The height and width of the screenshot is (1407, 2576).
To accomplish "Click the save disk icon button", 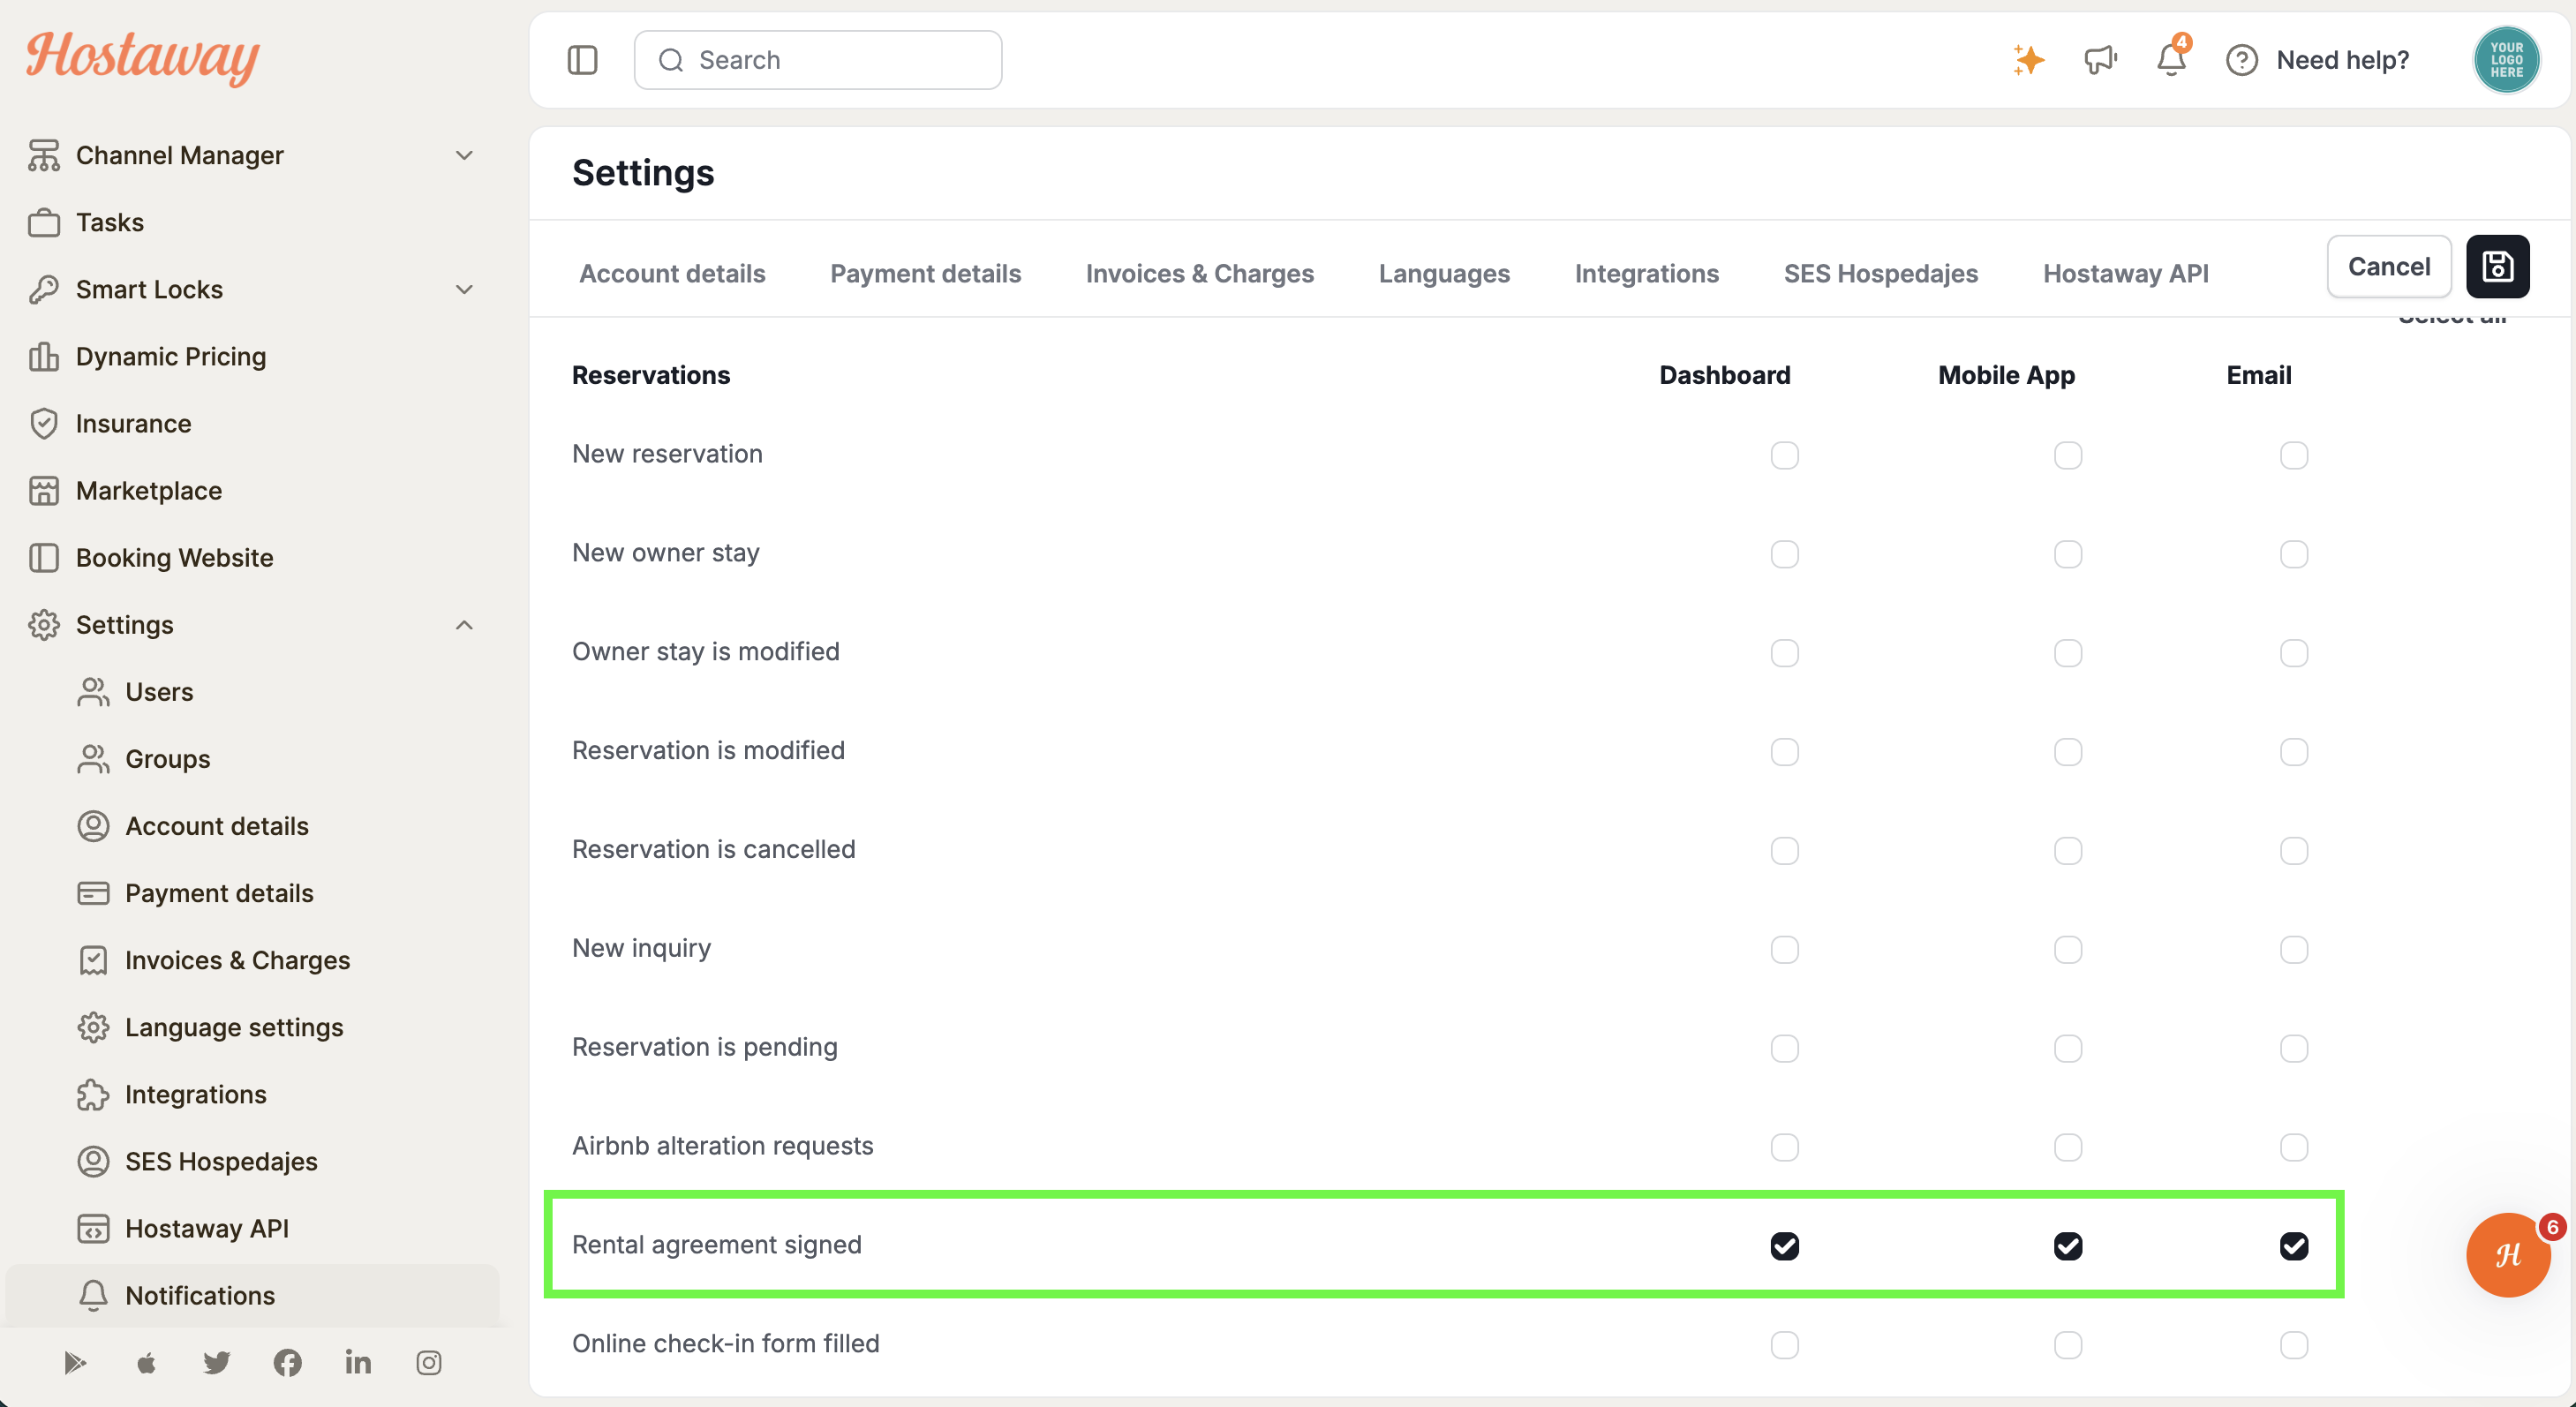I will tap(2497, 267).
